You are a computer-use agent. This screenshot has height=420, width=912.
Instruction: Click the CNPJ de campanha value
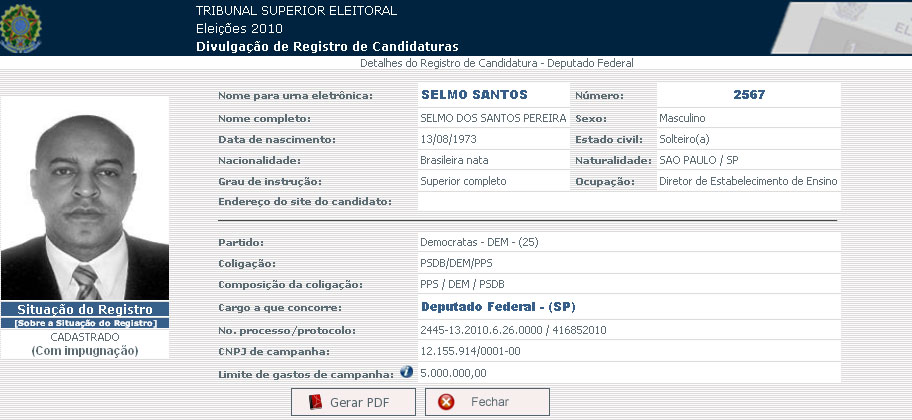472,351
